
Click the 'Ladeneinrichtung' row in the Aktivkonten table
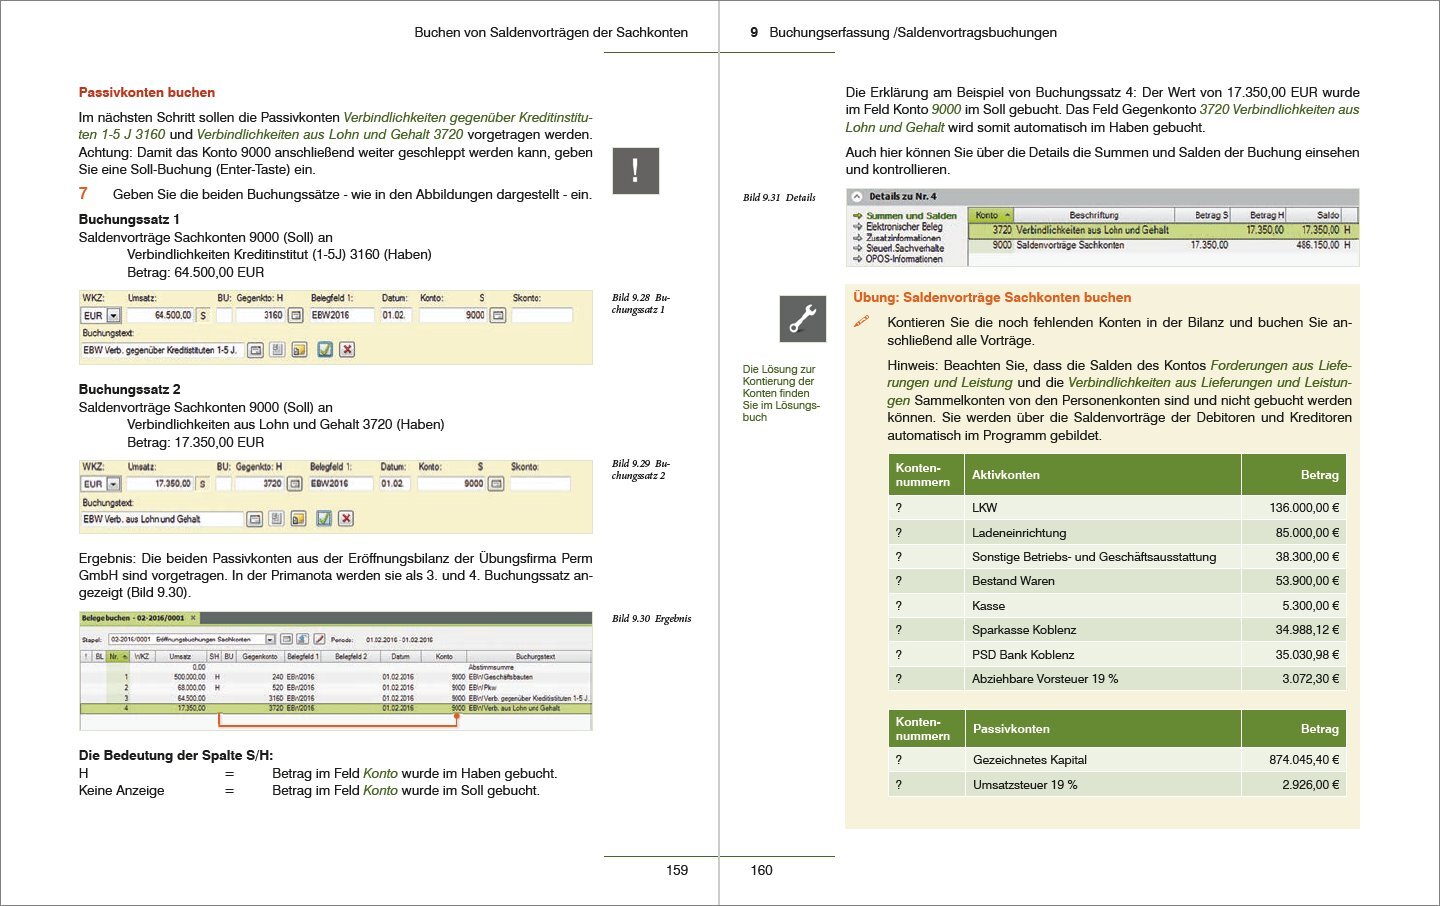(x=1117, y=533)
